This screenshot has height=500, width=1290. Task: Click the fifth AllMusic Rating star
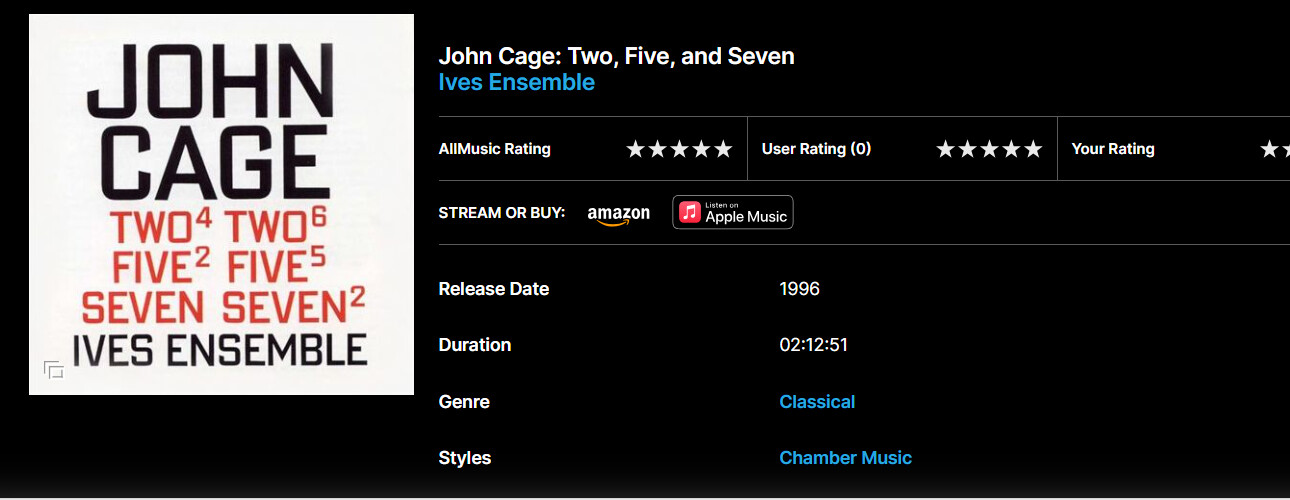pos(723,149)
